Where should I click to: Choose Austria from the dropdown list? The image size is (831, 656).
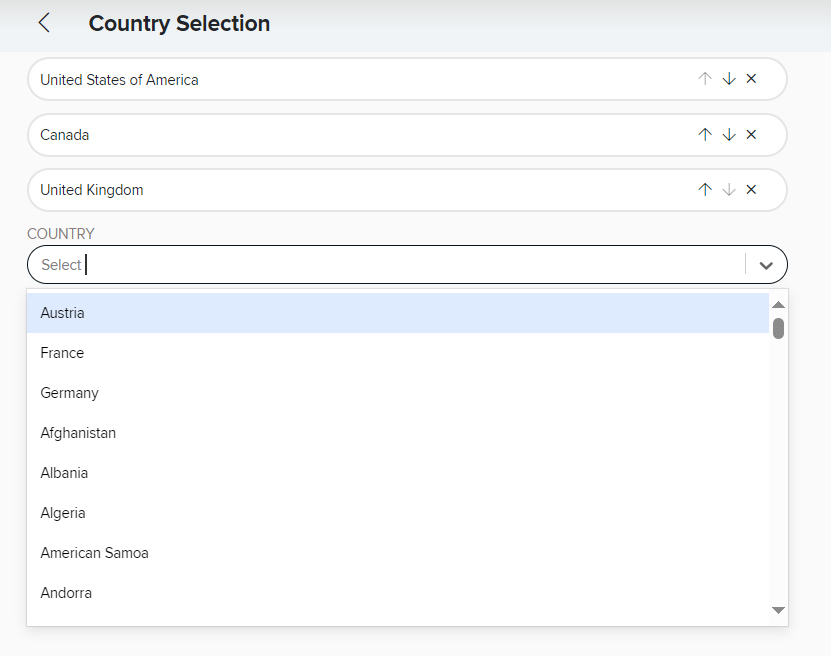click(x=398, y=313)
